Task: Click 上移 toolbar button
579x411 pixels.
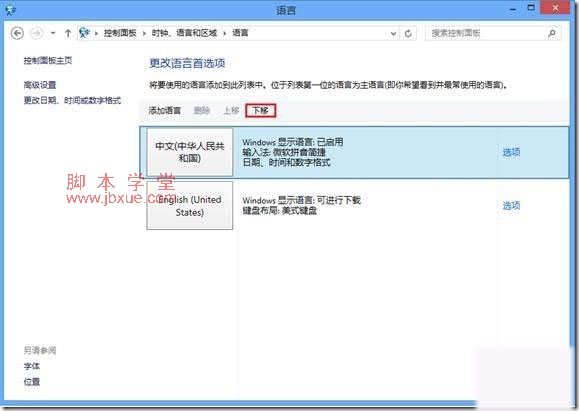Action: (231, 110)
